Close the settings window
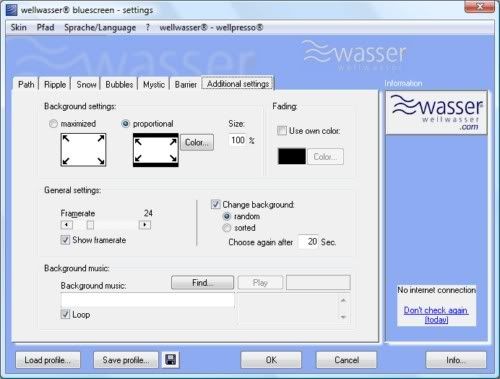 pos(480,6)
